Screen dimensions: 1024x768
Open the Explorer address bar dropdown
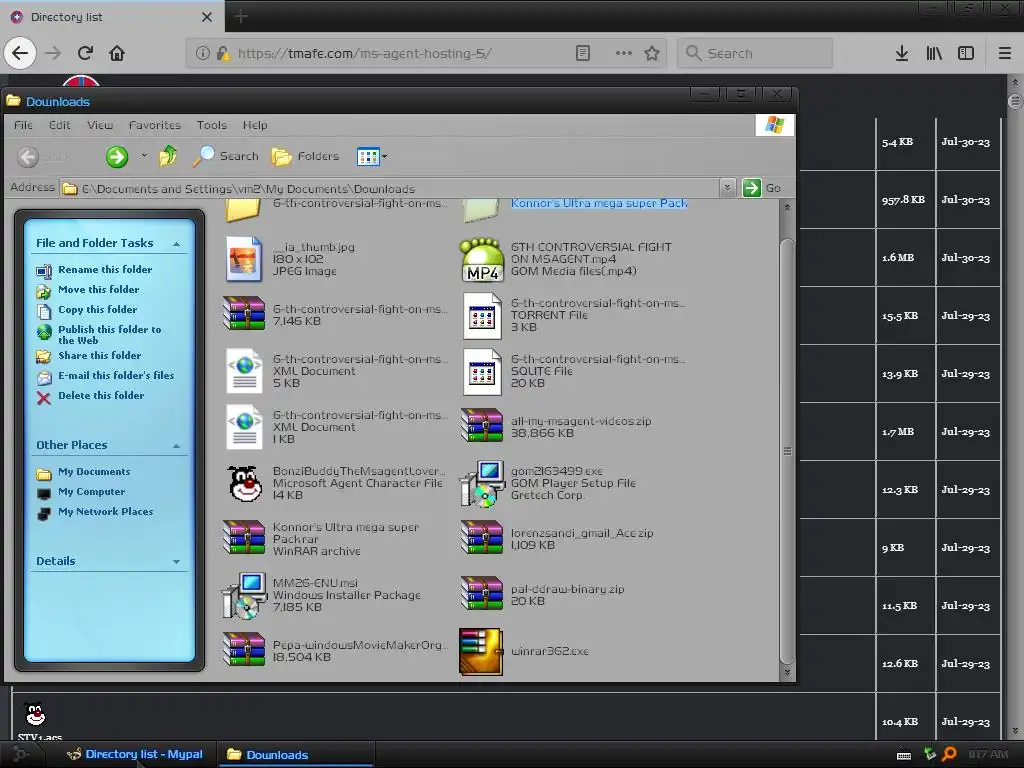click(728, 188)
